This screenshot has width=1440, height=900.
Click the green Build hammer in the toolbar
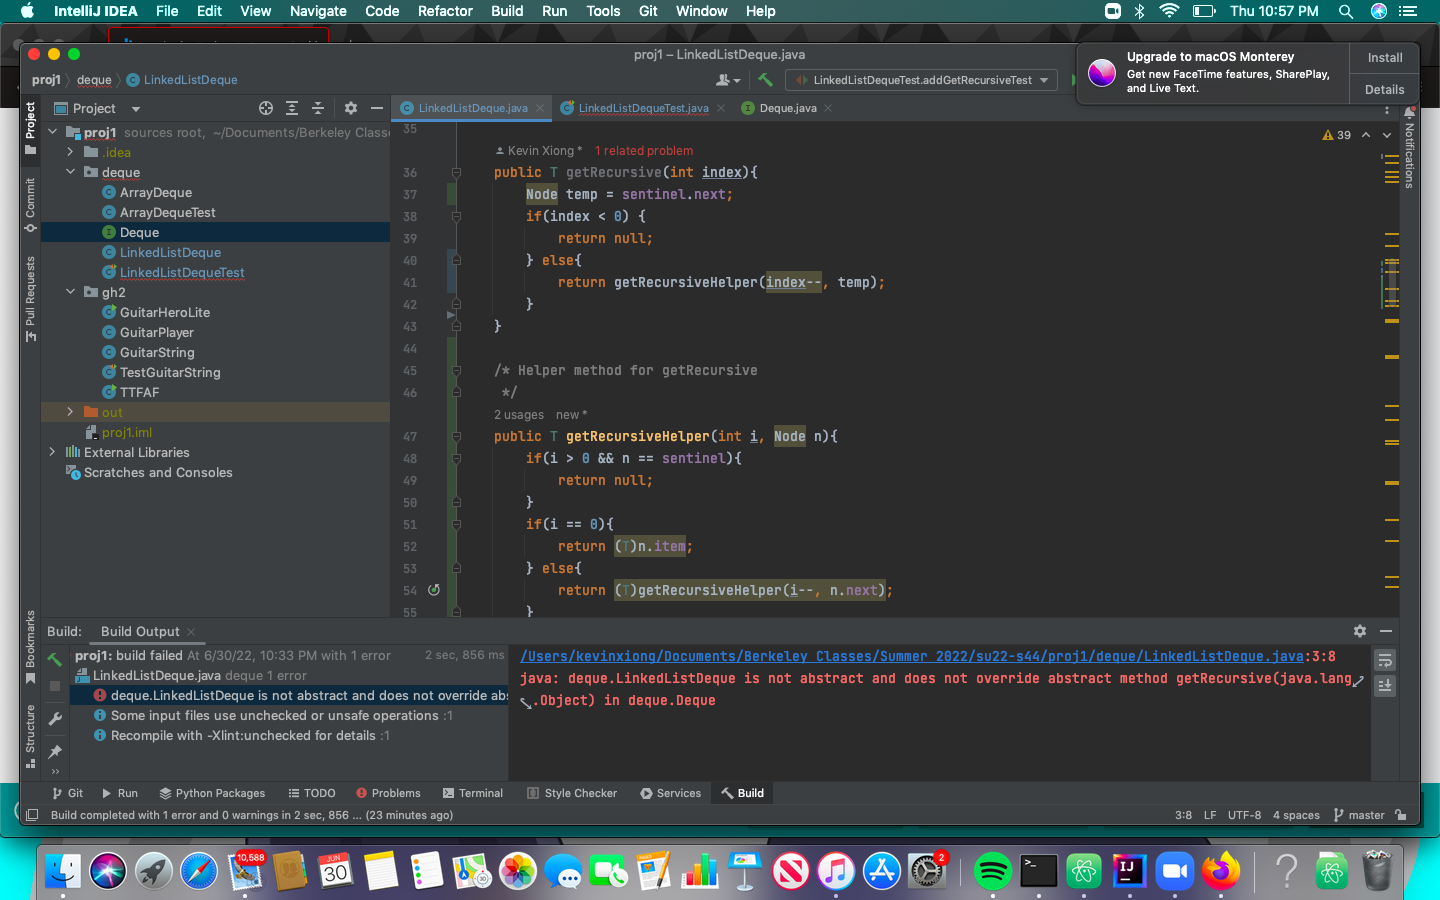point(765,80)
